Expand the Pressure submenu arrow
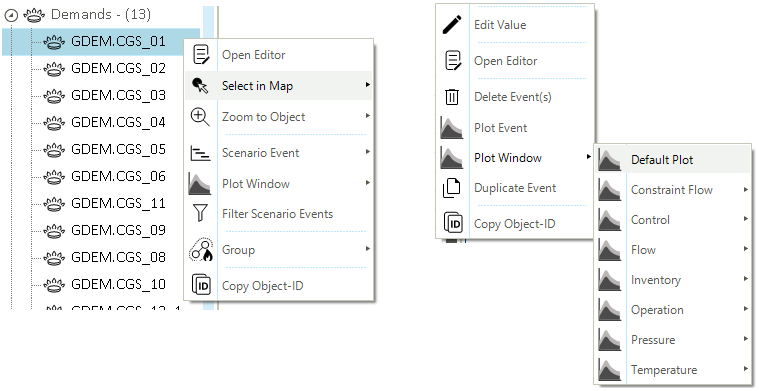 point(746,339)
